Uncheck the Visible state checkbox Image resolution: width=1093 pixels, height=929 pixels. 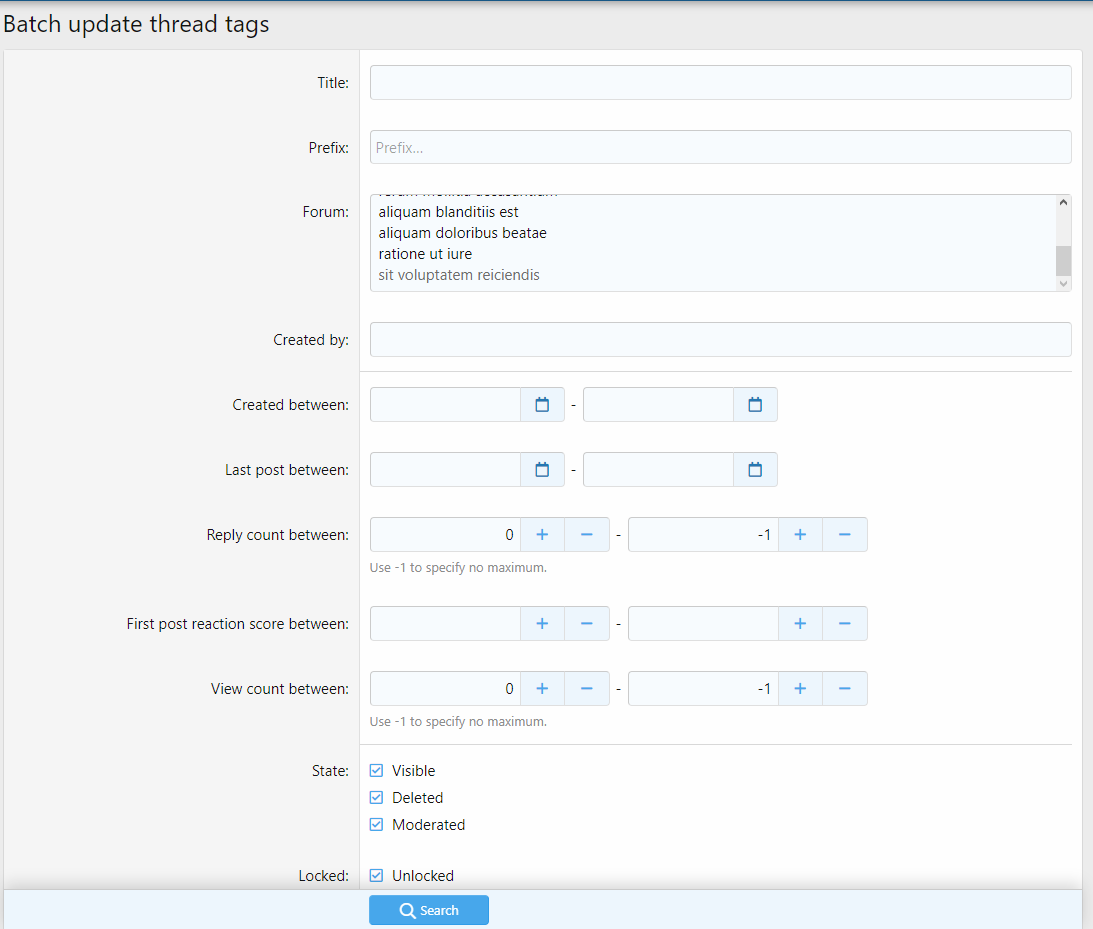click(x=377, y=771)
